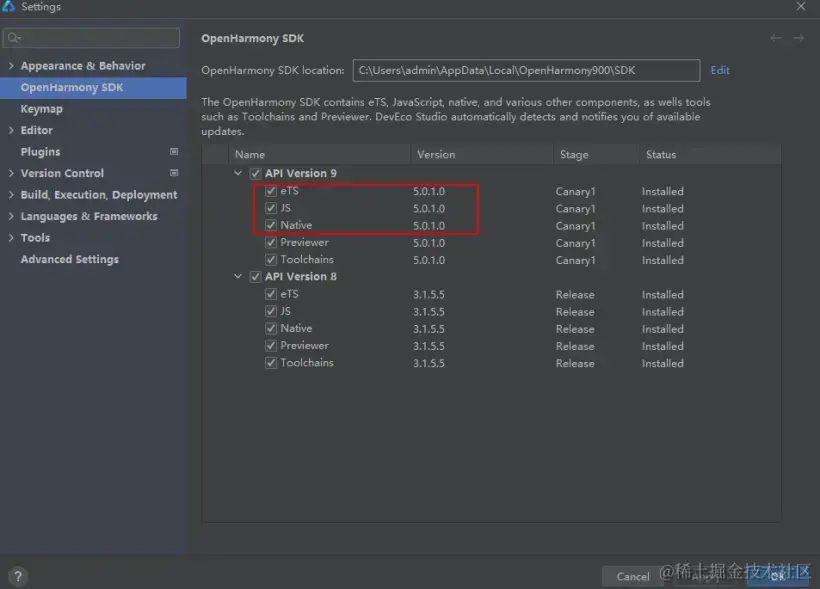820x589 pixels.
Task: Uncheck eTS under API Version 9
Action: point(270,191)
